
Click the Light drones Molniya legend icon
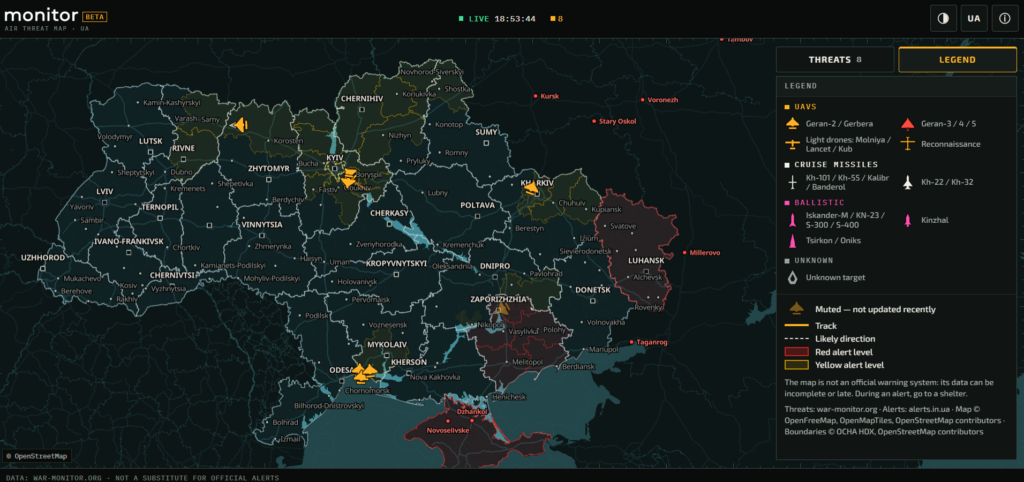click(793, 144)
